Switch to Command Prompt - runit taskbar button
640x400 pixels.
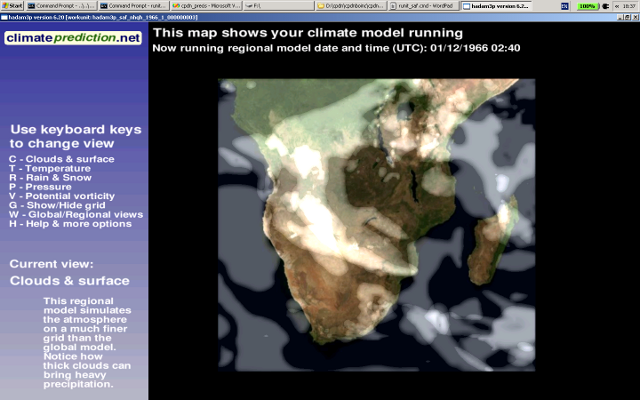133,6
